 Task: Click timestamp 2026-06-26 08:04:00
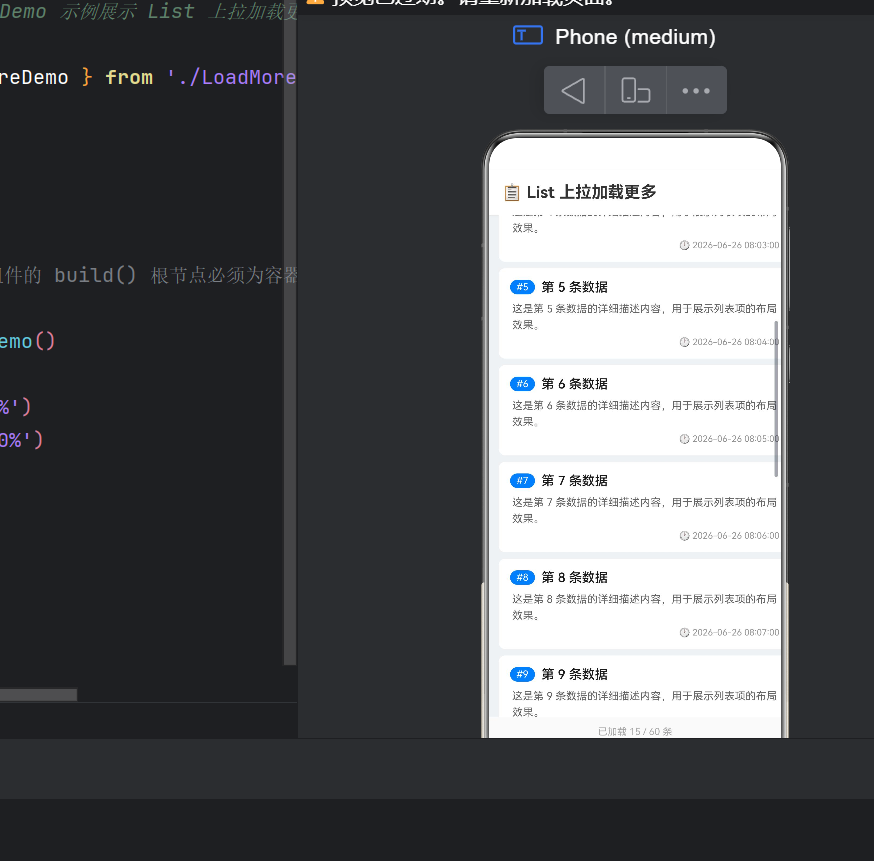735,342
